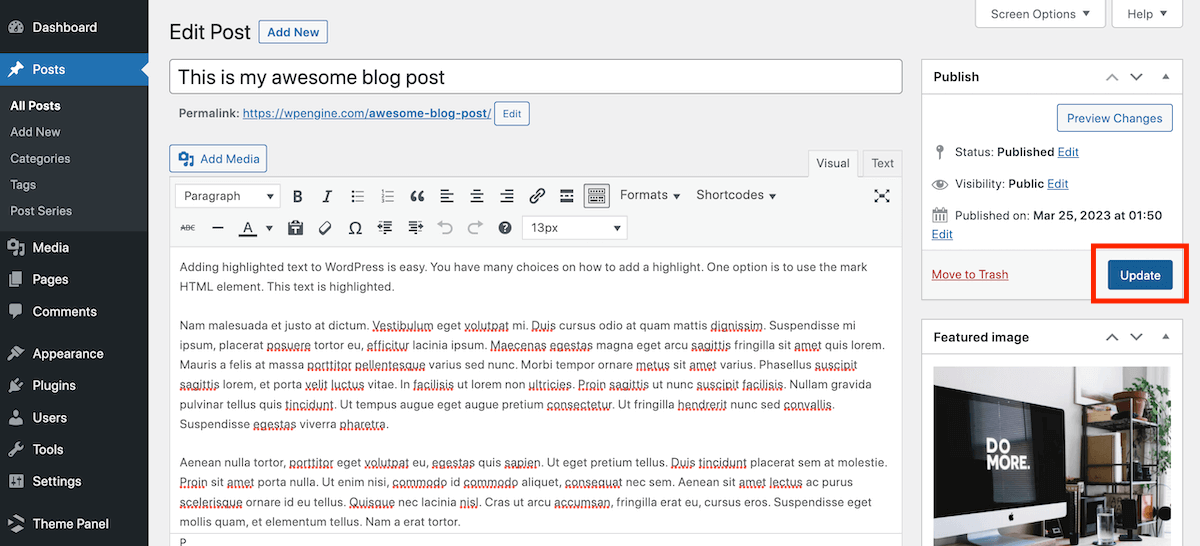Open Plugins in the admin sidebar
The height and width of the screenshot is (546, 1200).
pyautogui.click(x=54, y=385)
